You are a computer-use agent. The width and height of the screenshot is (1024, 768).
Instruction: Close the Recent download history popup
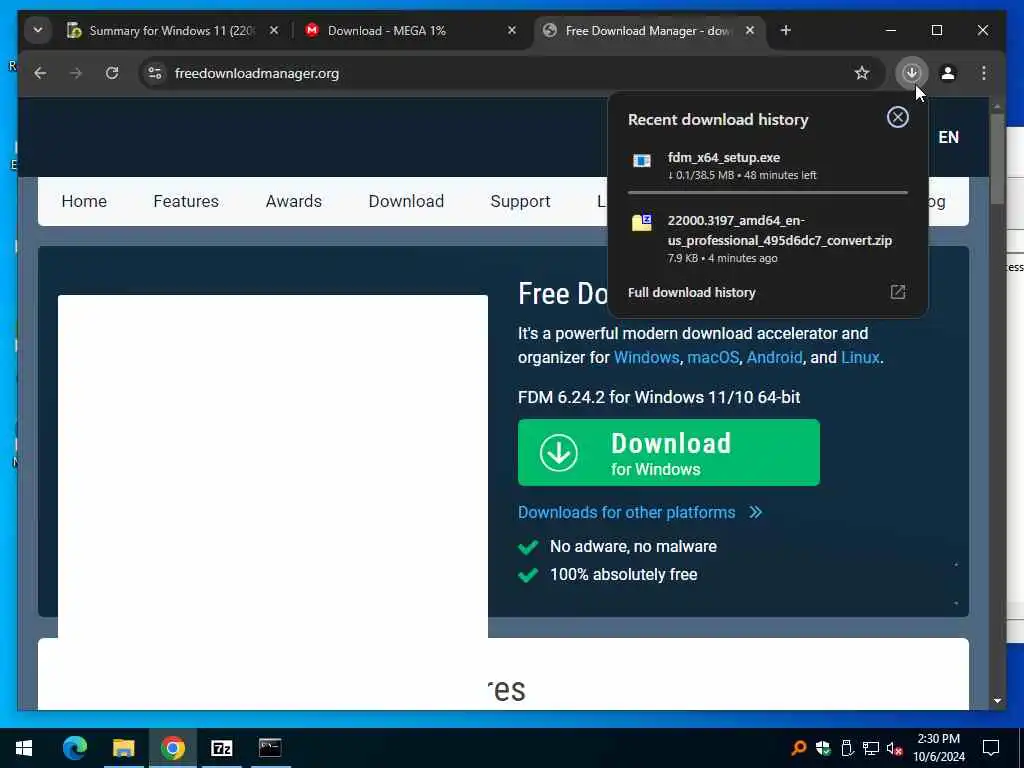click(898, 118)
